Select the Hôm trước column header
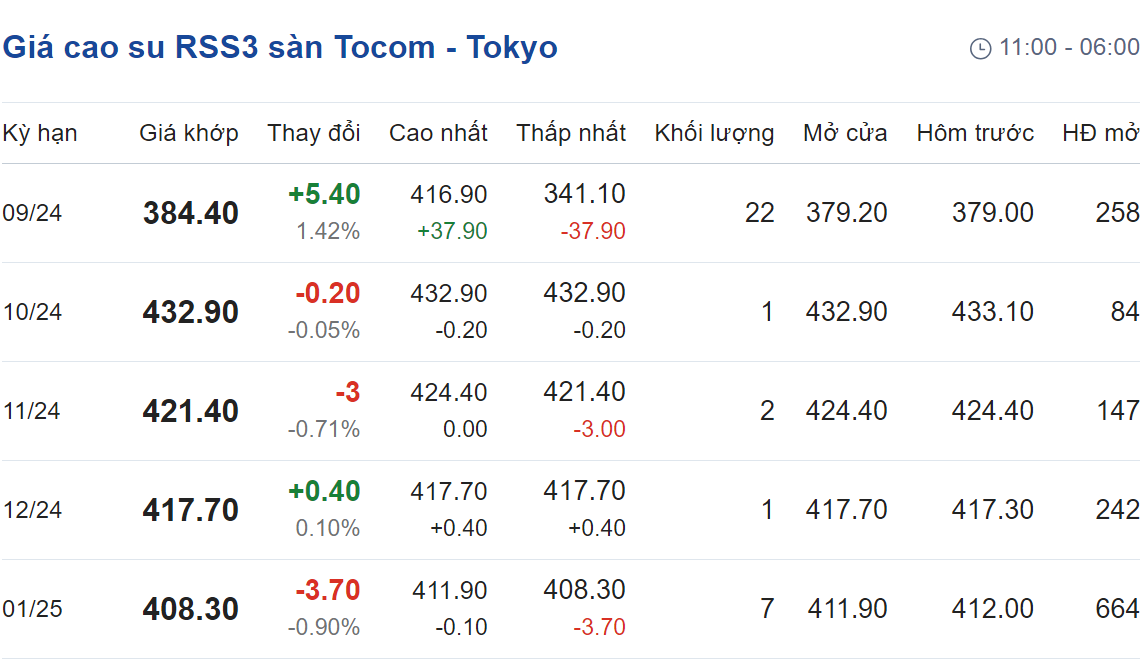The height and width of the screenshot is (664, 1140). [975, 133]
